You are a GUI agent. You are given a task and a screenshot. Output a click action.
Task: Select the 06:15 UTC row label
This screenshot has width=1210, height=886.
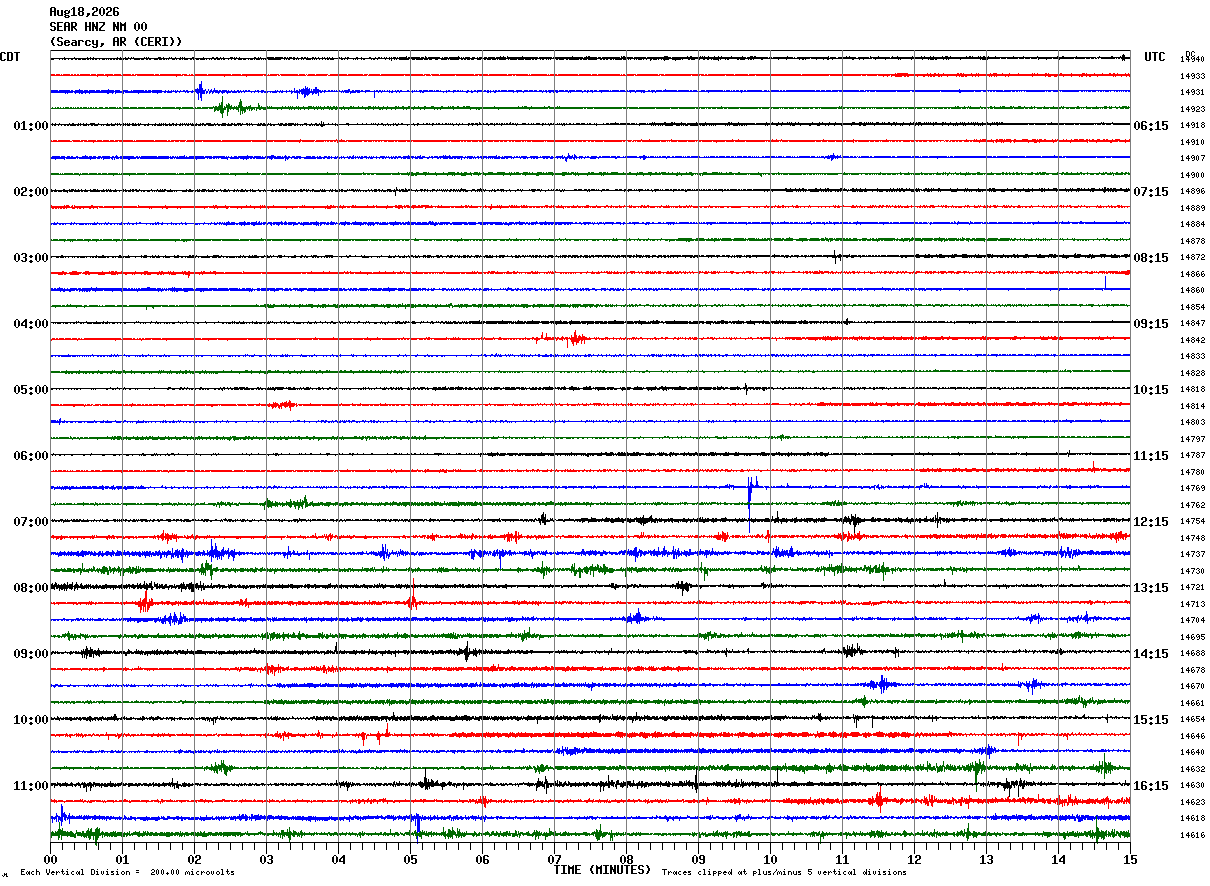1151,126
